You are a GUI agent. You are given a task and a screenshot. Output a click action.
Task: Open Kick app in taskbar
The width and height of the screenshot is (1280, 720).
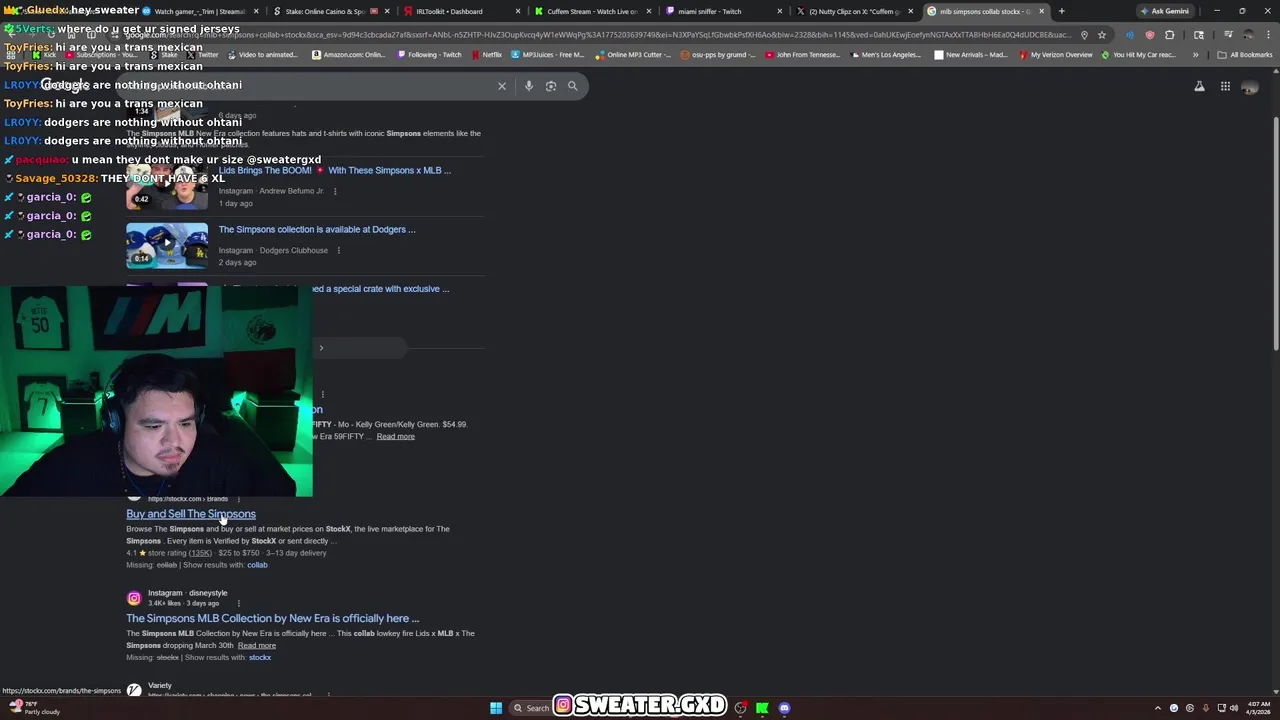(x=762, y=708)
